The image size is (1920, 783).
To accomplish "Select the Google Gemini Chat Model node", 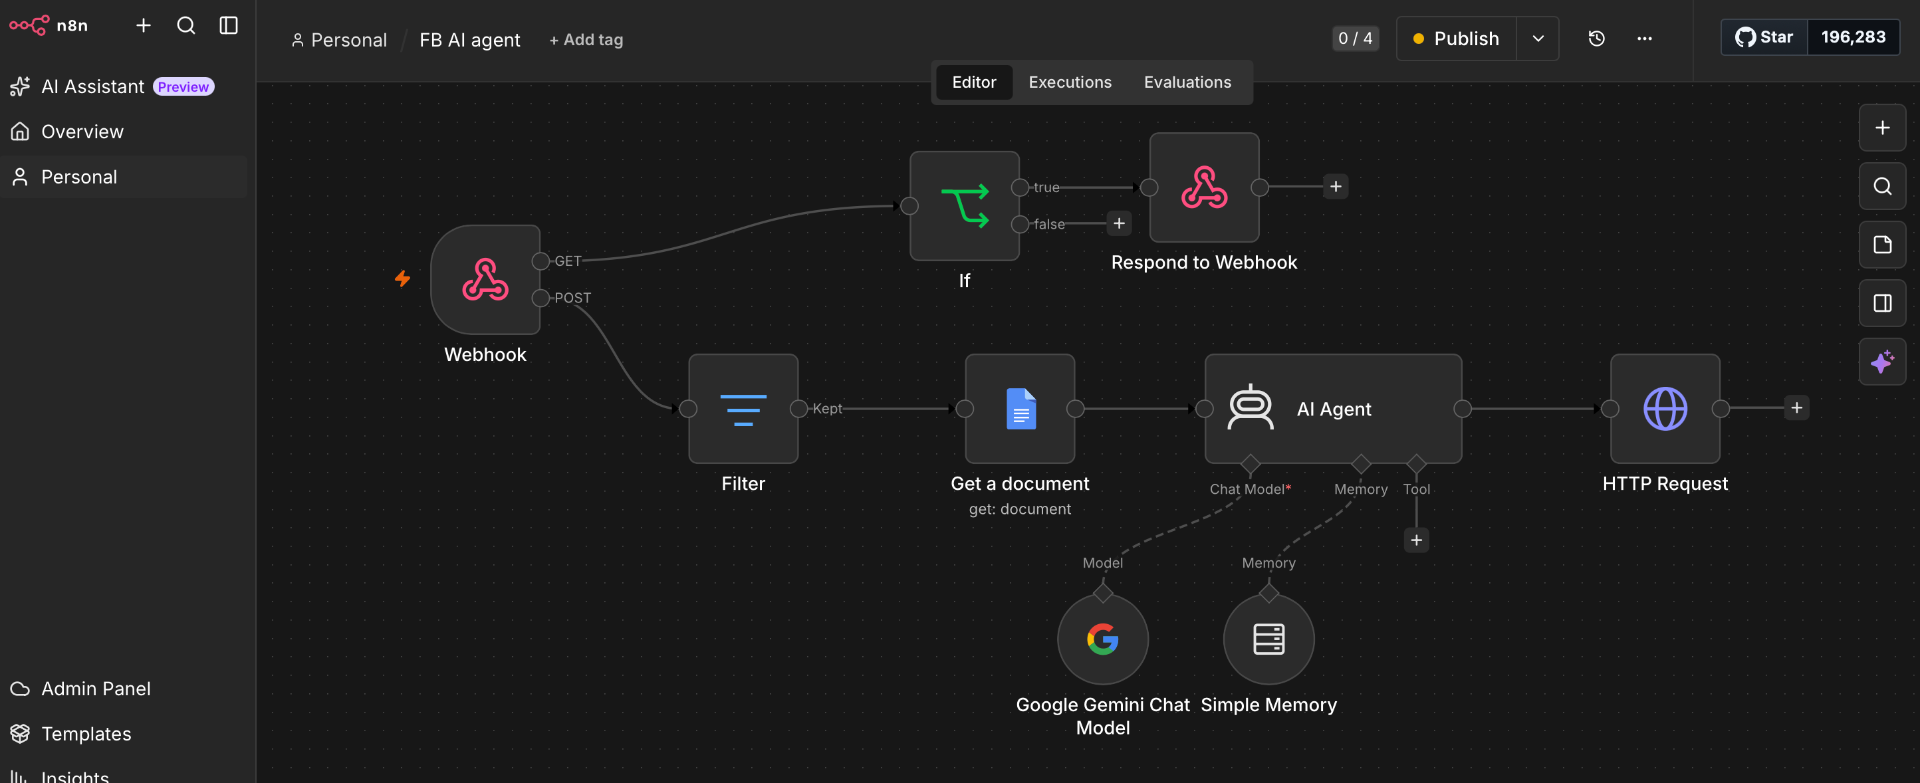I will [x=1103, y=639].
